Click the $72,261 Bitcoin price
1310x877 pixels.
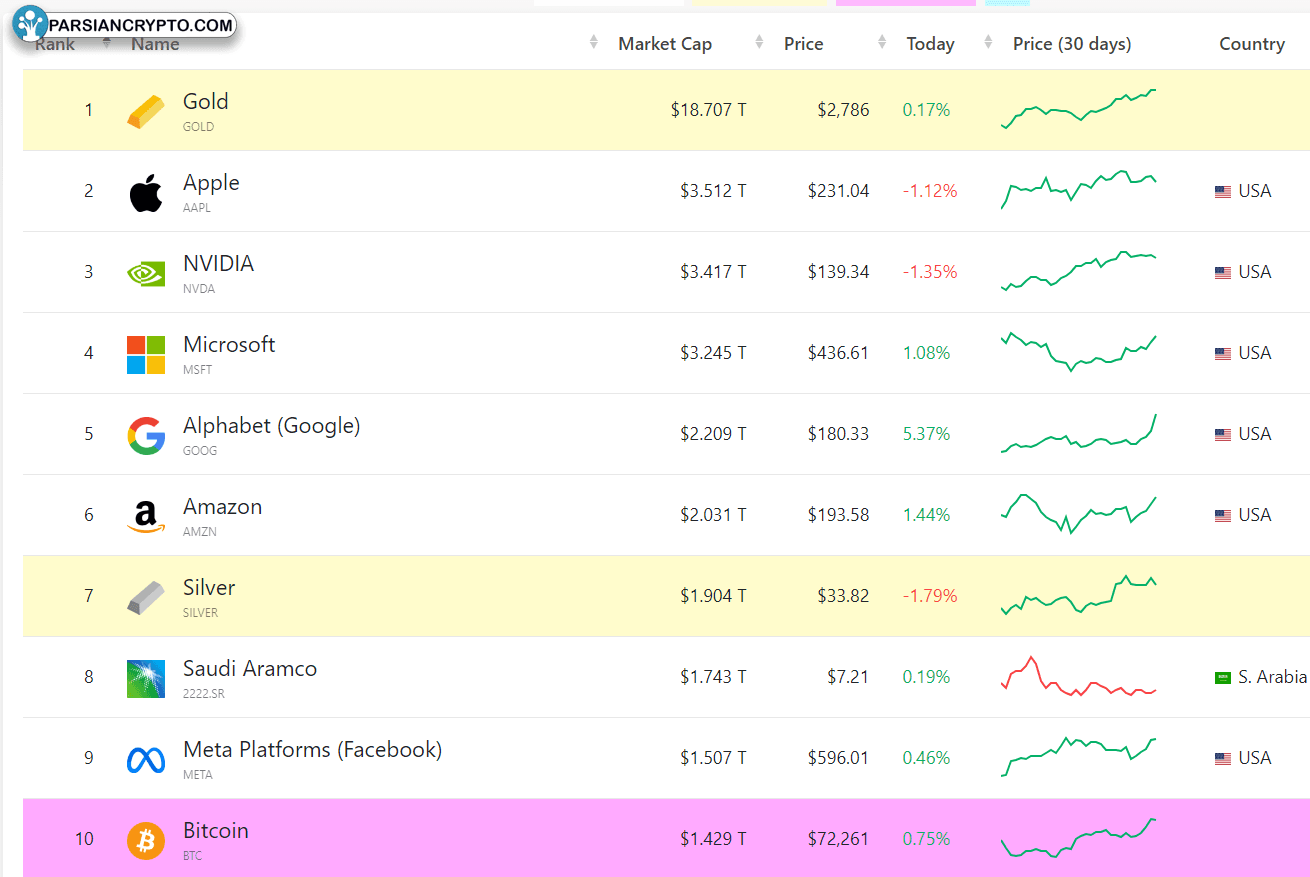click(838, 839)
